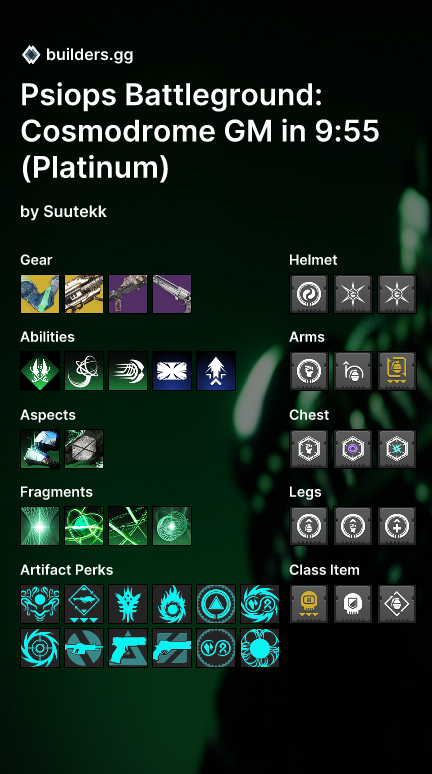Screen dimensions: 432x774
Task: Click the builders.gg logo icon
Action: pyautogui.click(x=31, y=55)
